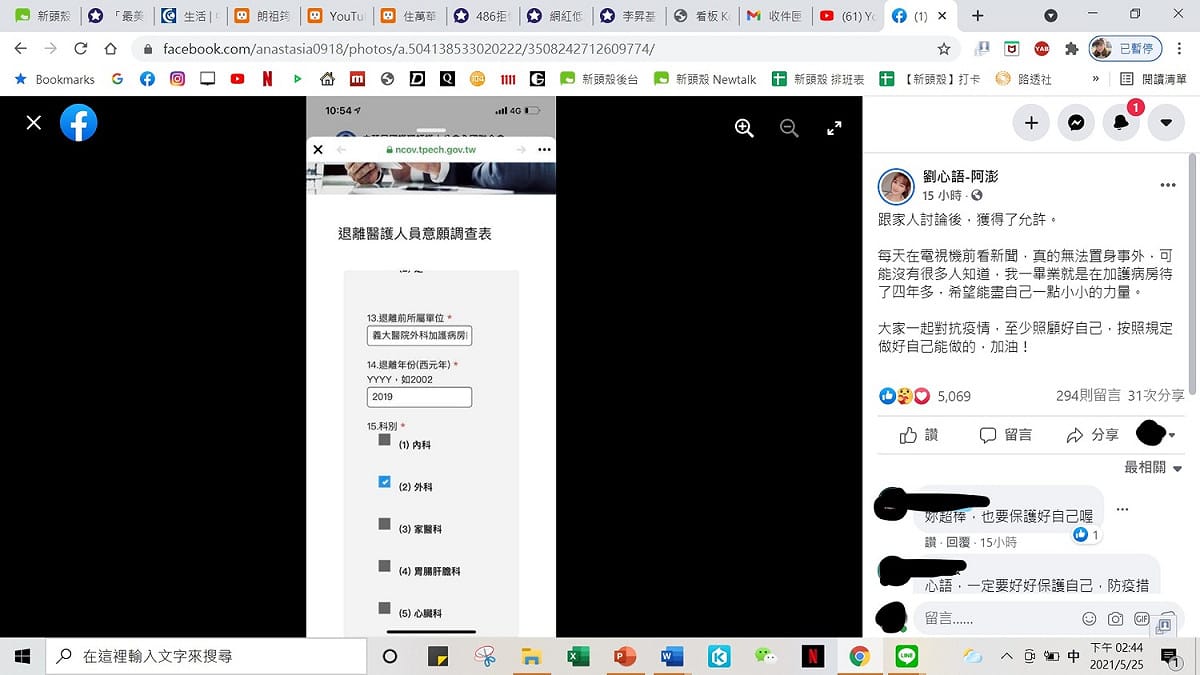The image size is (1200, 675).
Task: Click the 已暫停 Chrome profile button
Action: pyautogui.click(x=1123, y=48)
